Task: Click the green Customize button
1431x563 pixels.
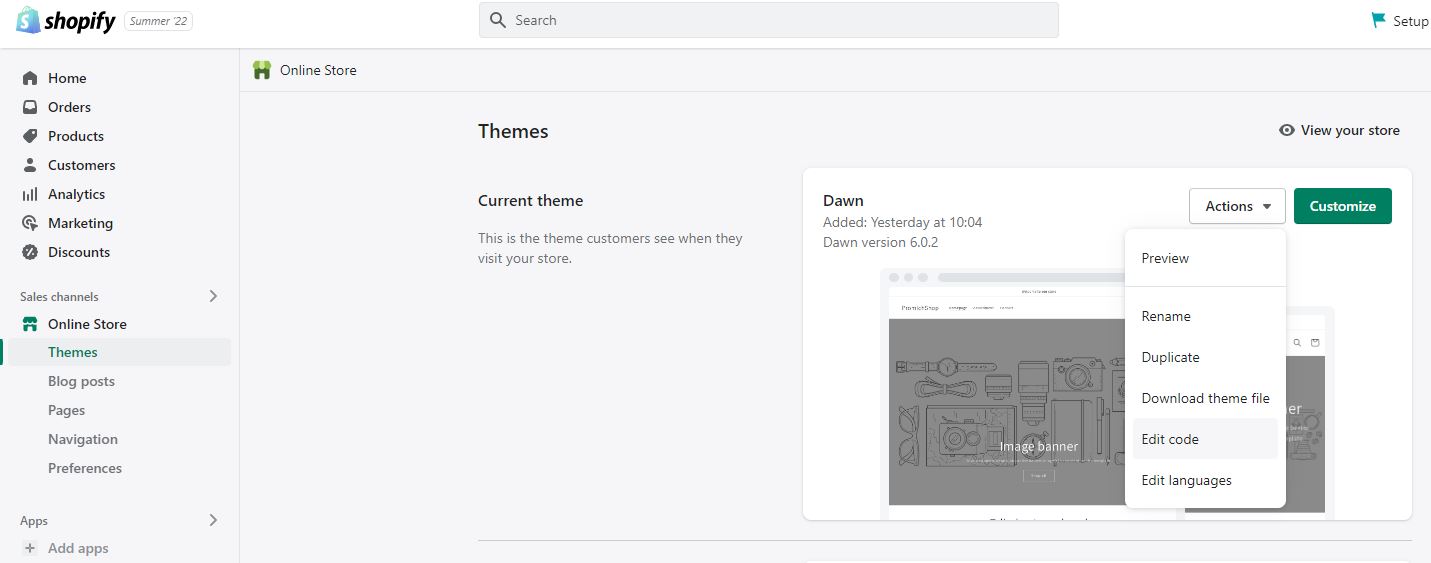Action: 1342,206
